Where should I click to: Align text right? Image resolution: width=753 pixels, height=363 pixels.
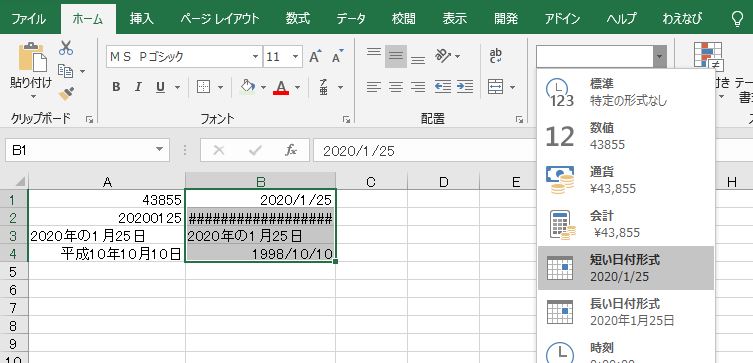pyautogui.click(x=418, y=87)
